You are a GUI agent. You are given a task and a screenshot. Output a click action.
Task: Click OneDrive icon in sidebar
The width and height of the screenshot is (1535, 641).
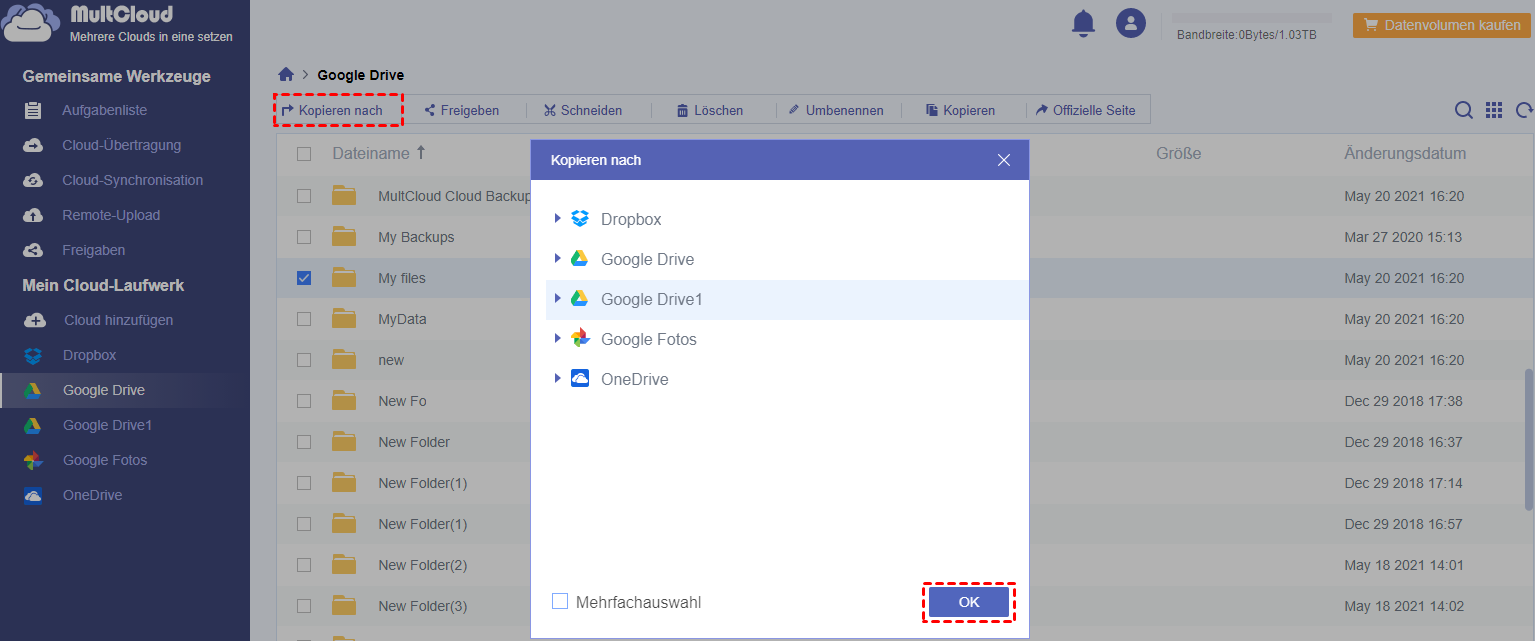point(33,495)
